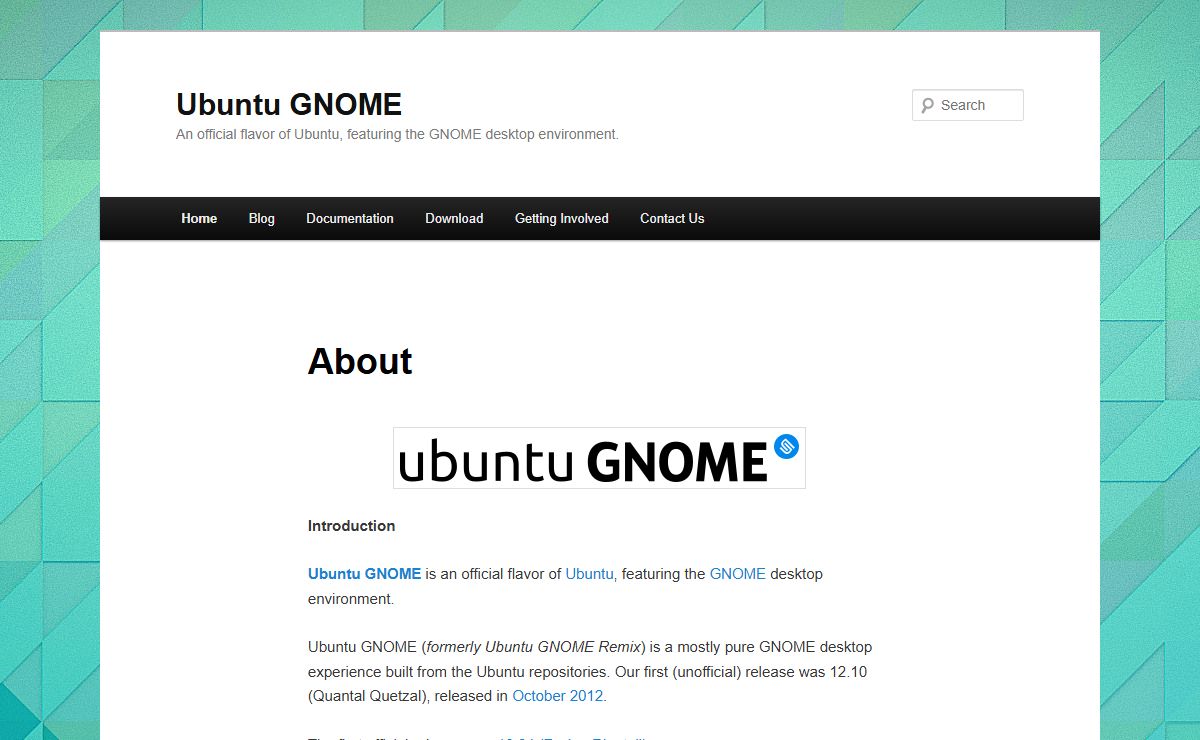Select Download in the navigation bar
Image resolution: width=1200 pixels, height=740 pixels.
click(454, 218)
